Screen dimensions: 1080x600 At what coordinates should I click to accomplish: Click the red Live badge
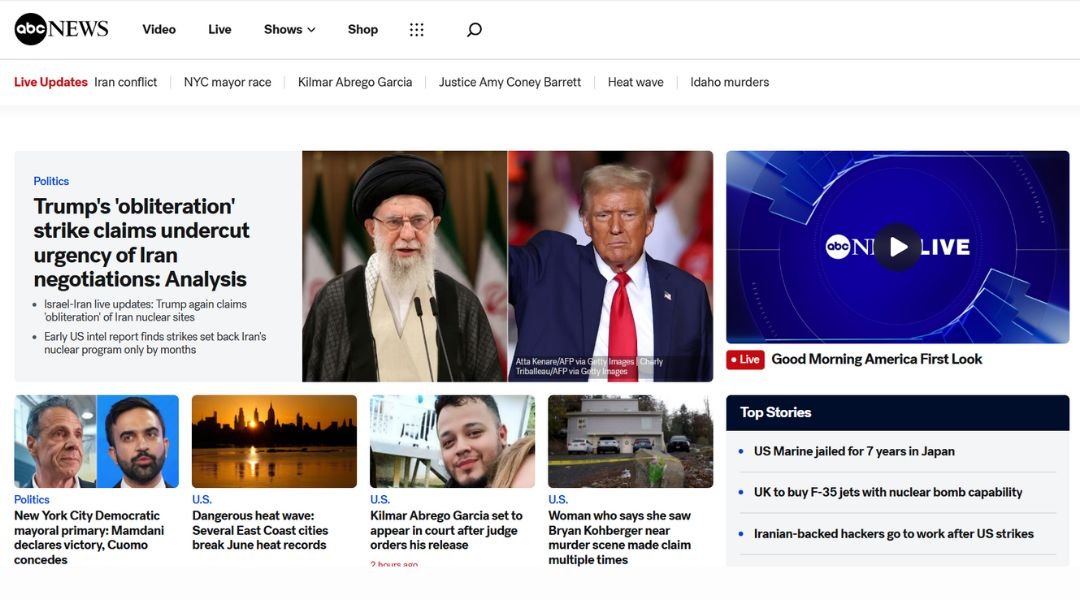pos(745,360)
